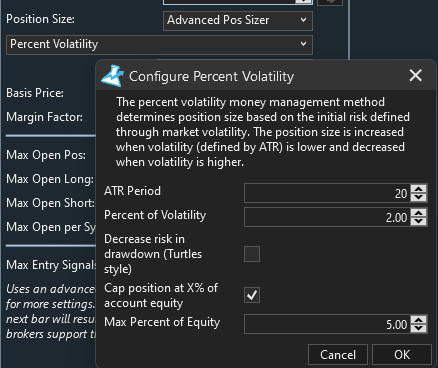This screenshot has height=368, width=438.
Task: Decrease Max Percent of Equity value
Action: tap(419, 328)
